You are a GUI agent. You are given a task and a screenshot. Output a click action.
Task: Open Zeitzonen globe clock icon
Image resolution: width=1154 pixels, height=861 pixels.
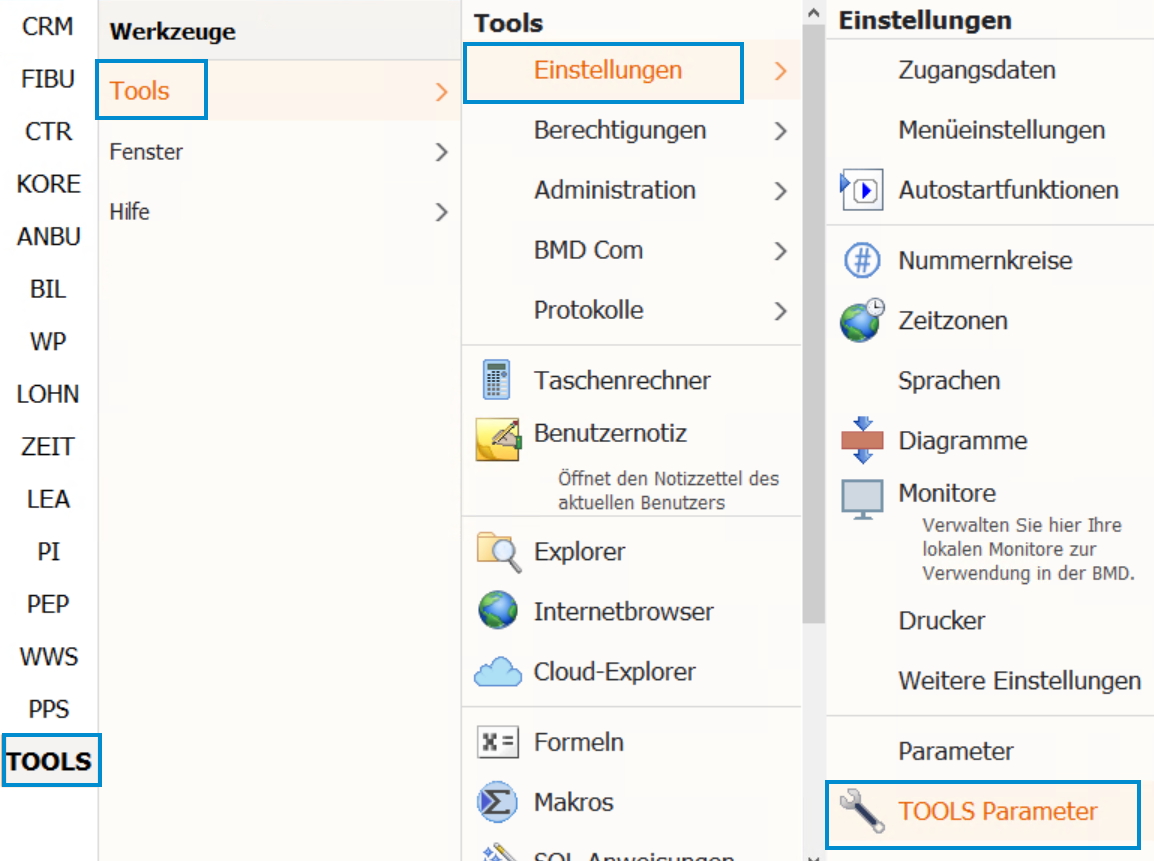tap(862, 320)
